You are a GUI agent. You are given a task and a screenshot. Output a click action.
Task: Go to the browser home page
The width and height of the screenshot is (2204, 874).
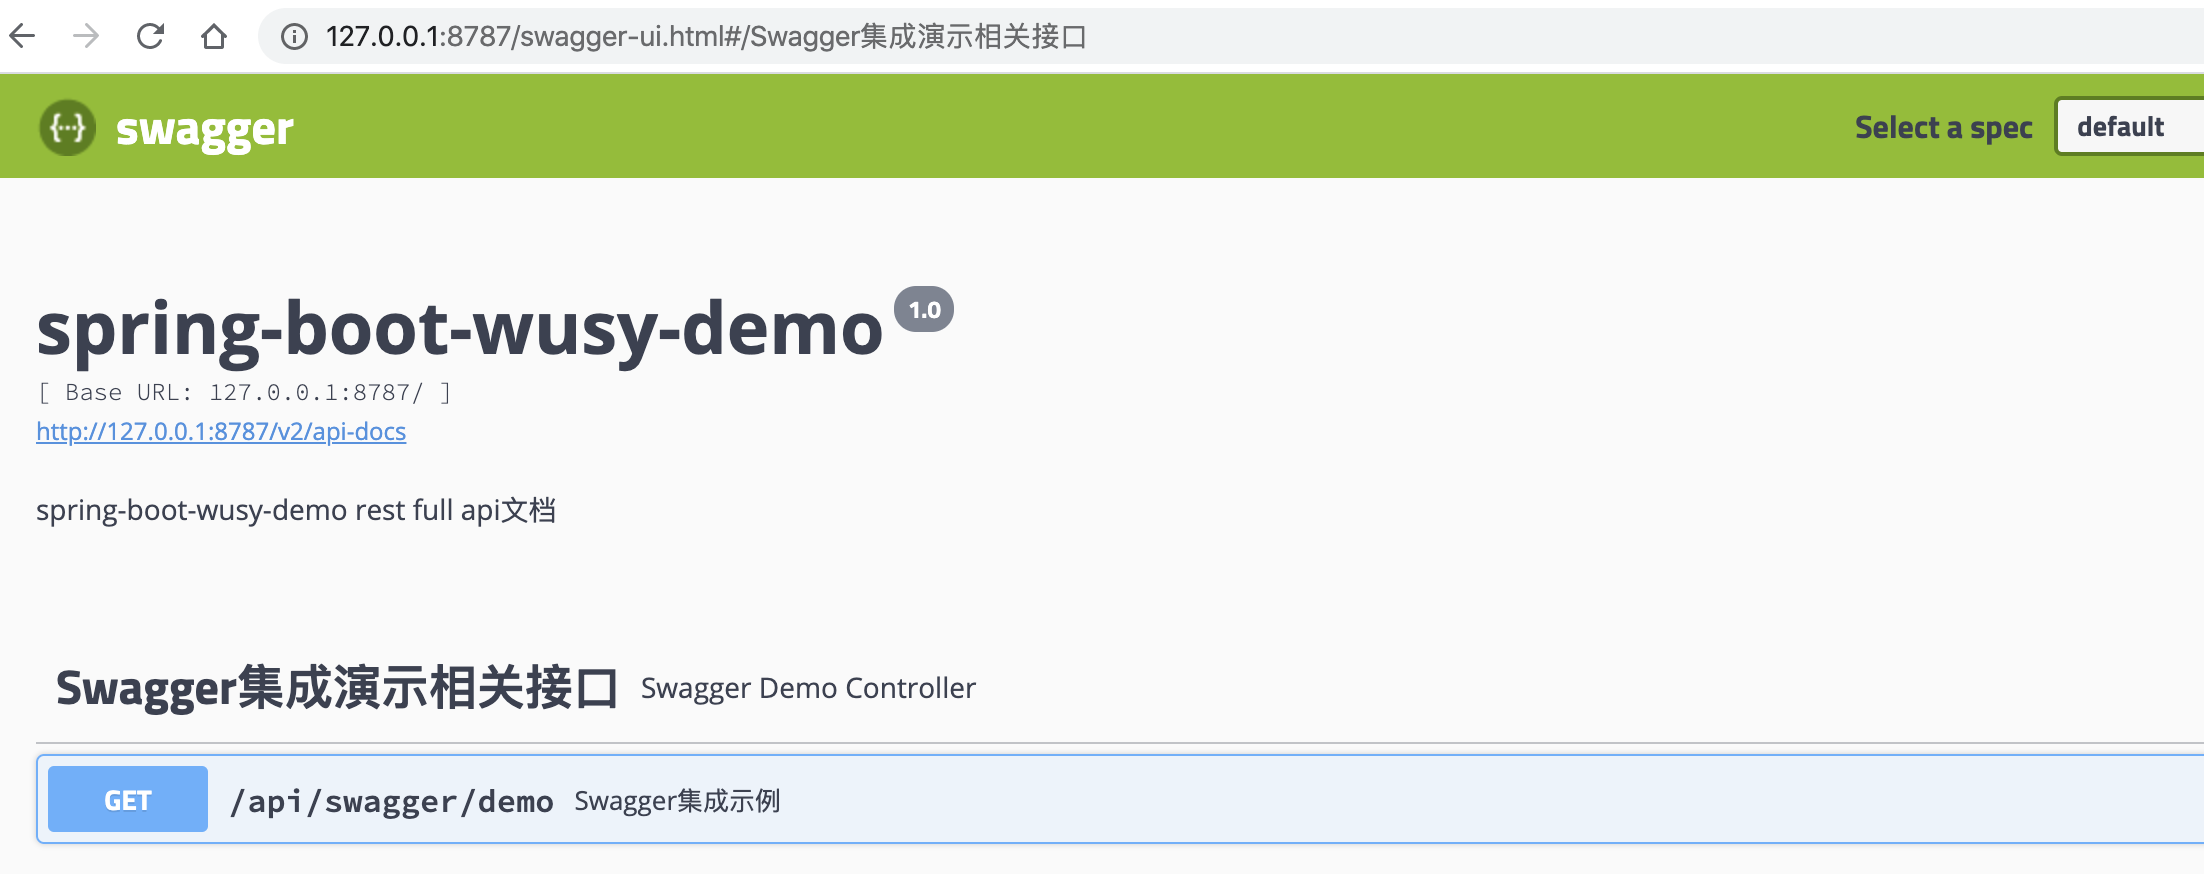[214, 37]
